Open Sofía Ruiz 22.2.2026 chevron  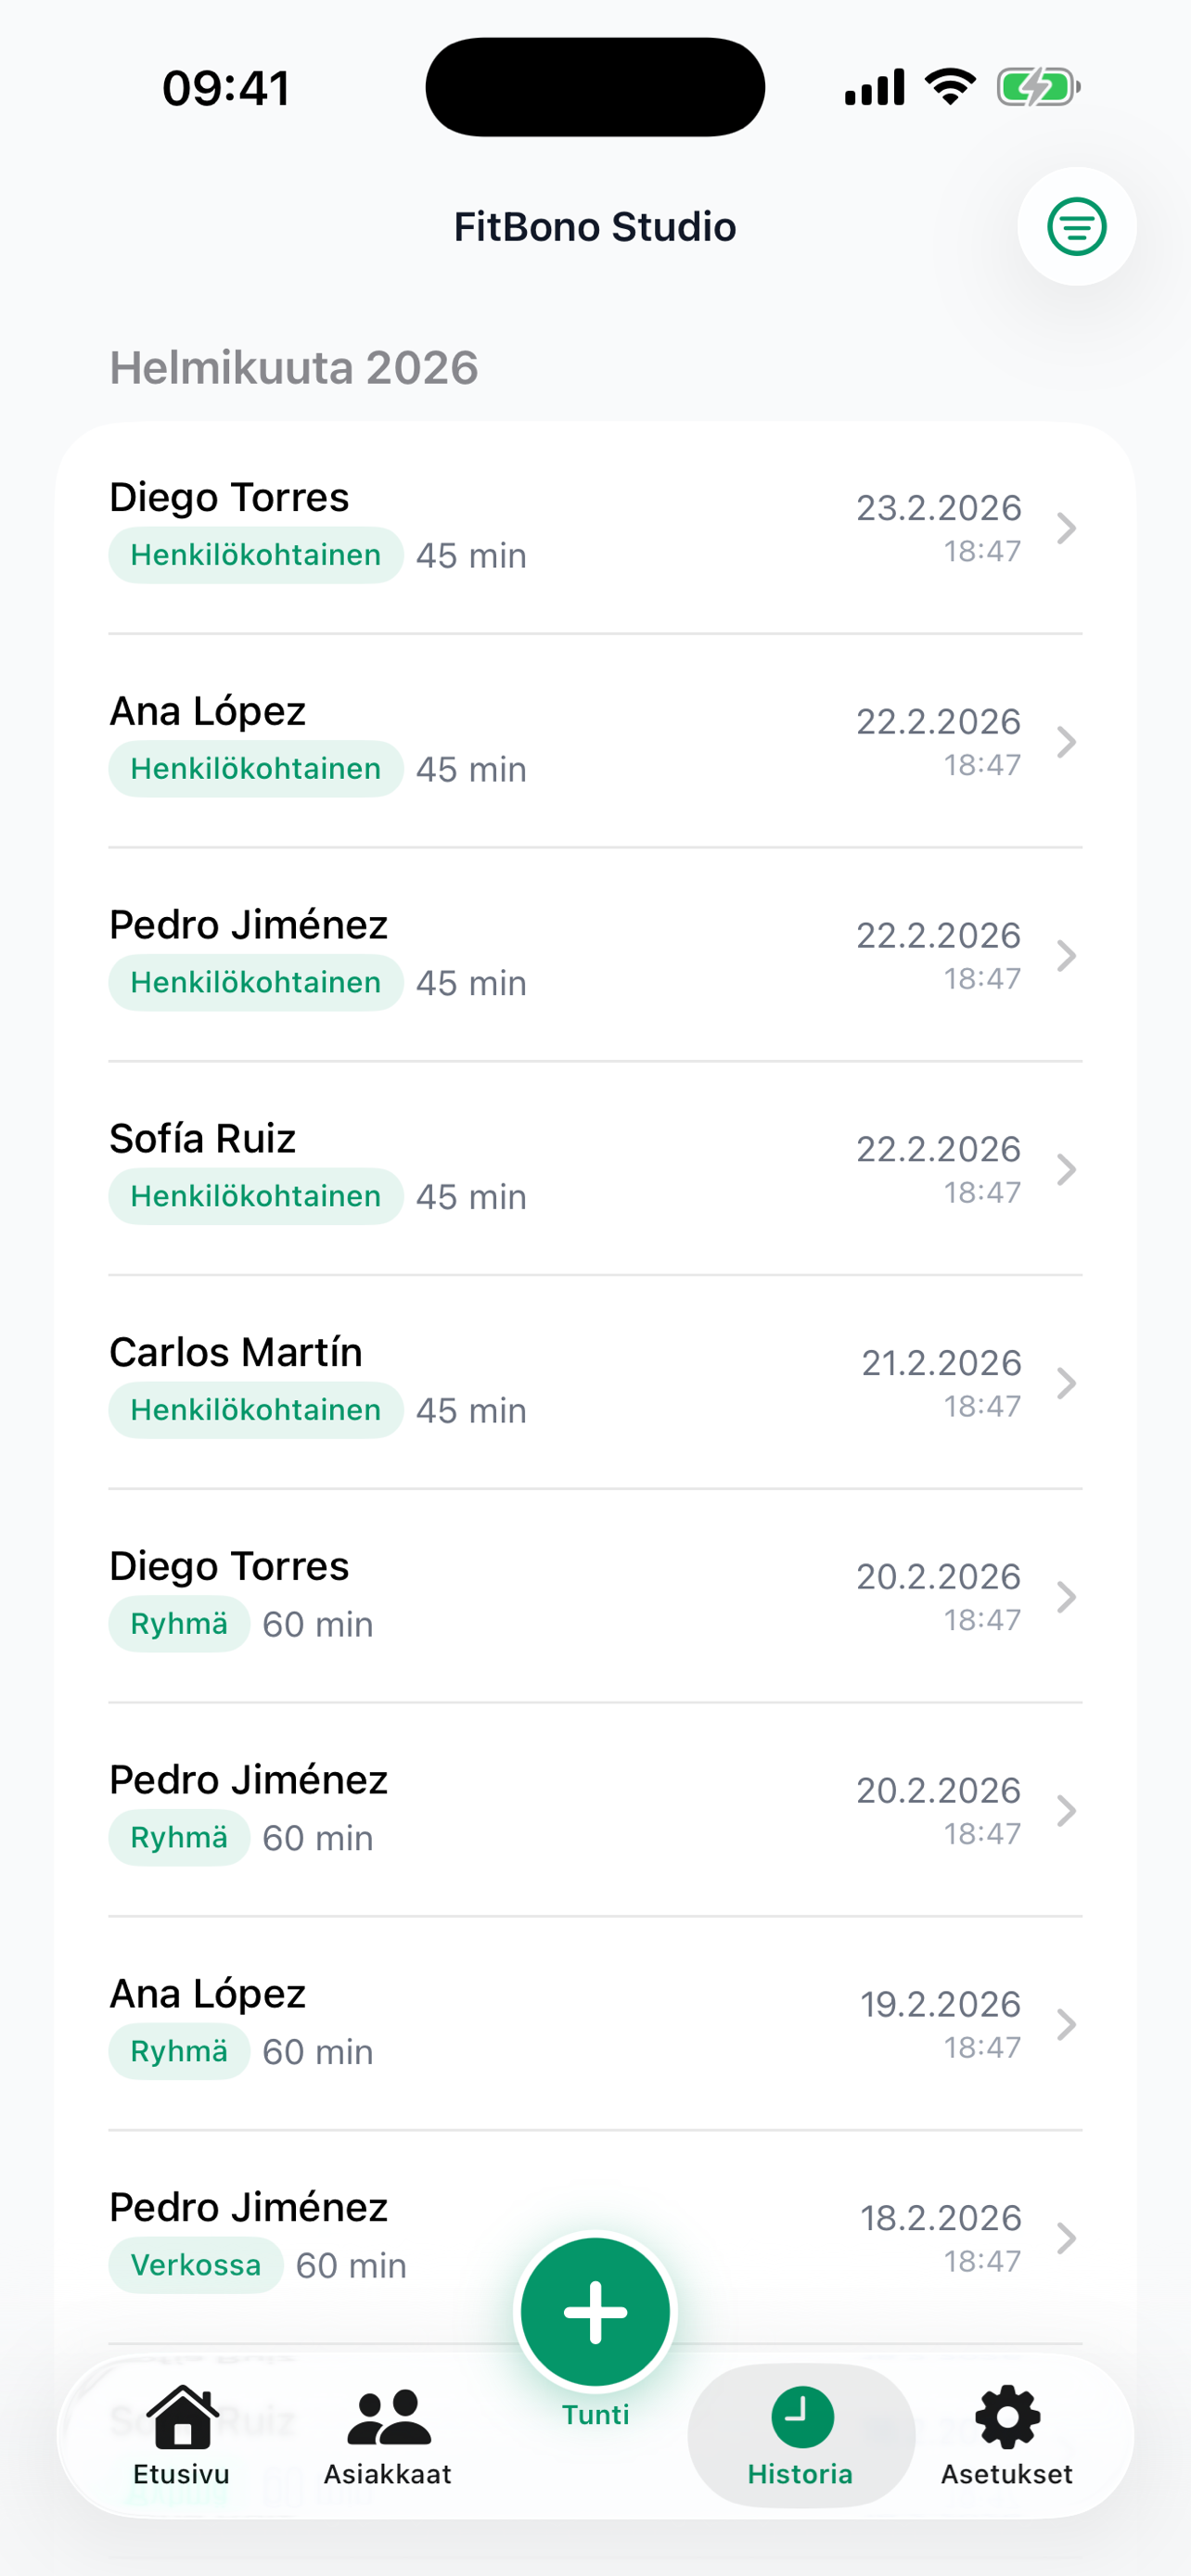[x=1066, y=1169]
